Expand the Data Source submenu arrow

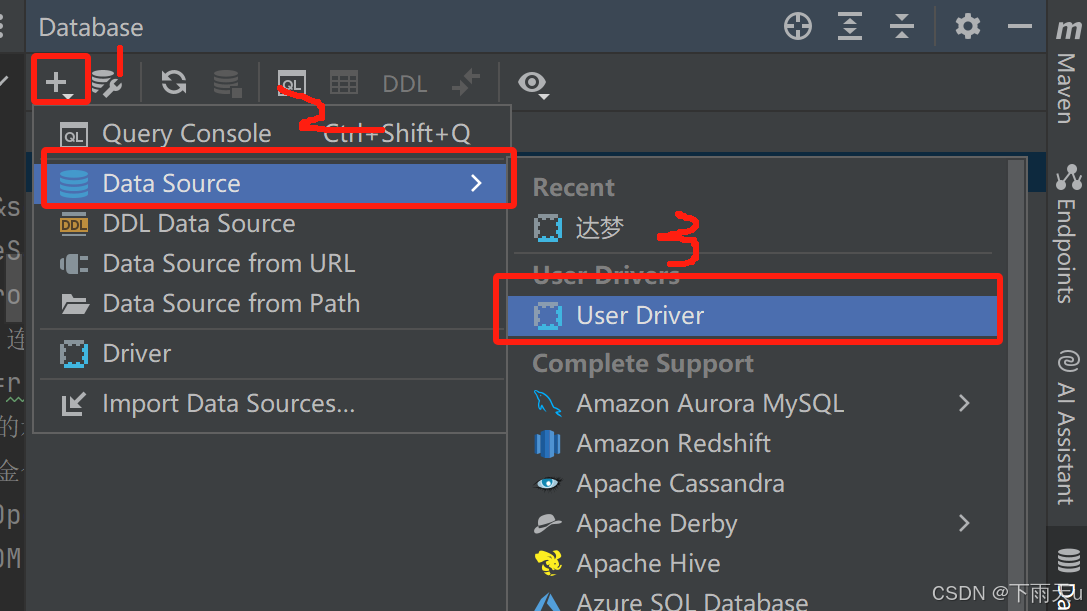click(476, 183)
